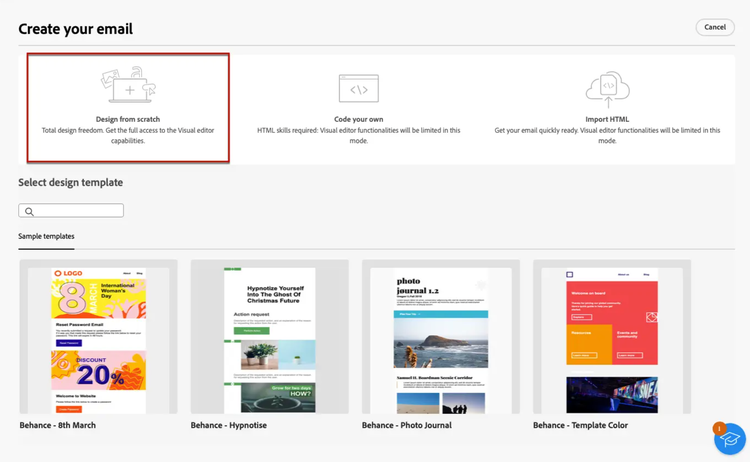The height and width of the screenshot is (462, 750).
Task: Switch to the Sample templates tab
Action: 46,237
